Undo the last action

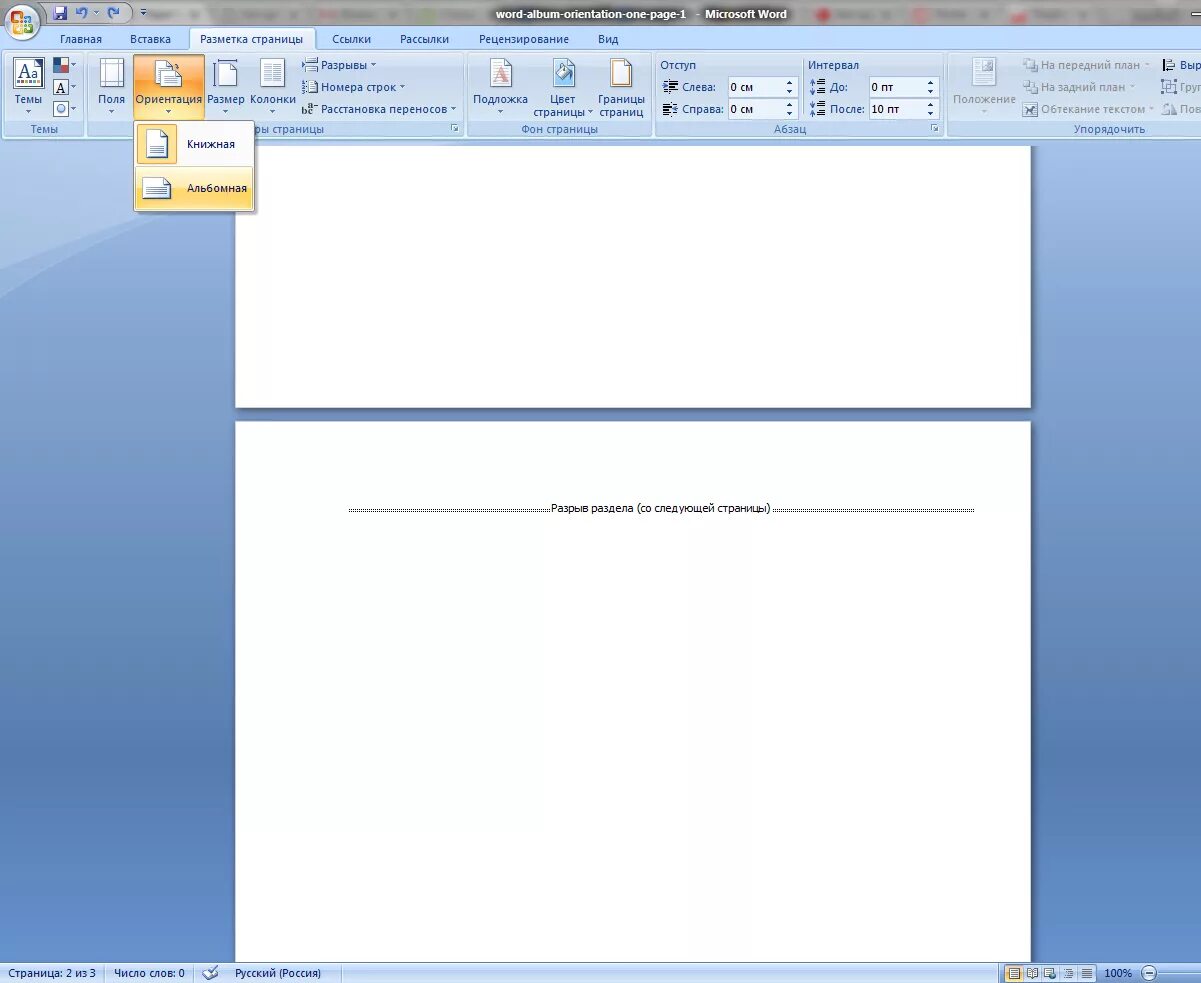(81, 14)
